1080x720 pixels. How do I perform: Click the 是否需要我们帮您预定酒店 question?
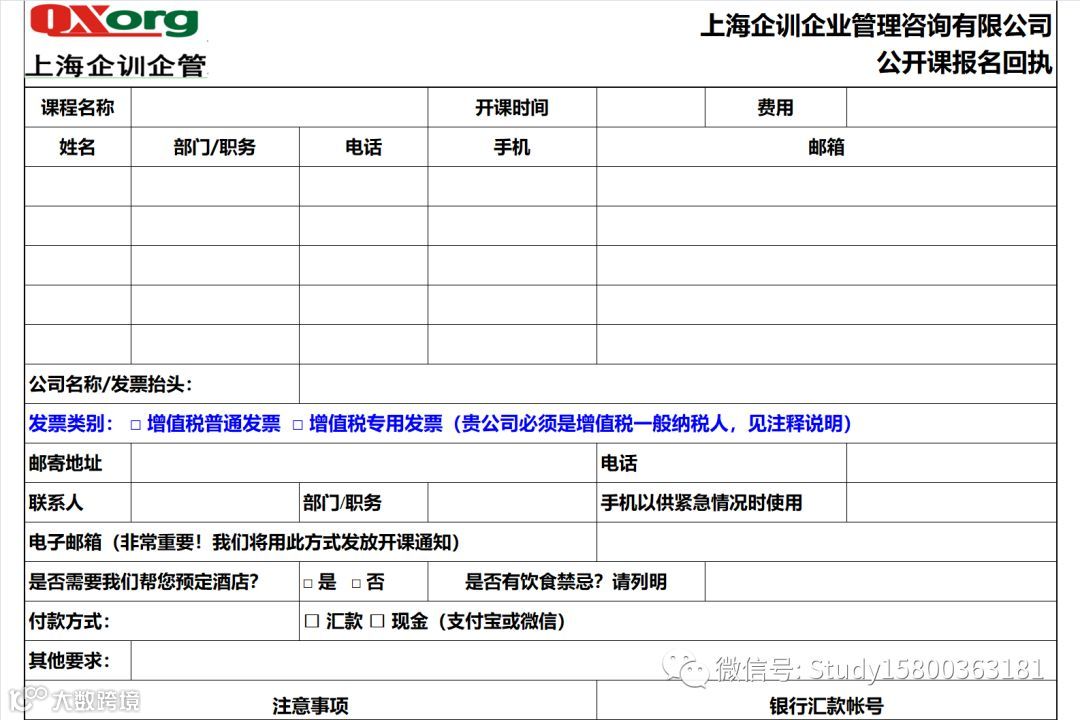pos(143,582)
